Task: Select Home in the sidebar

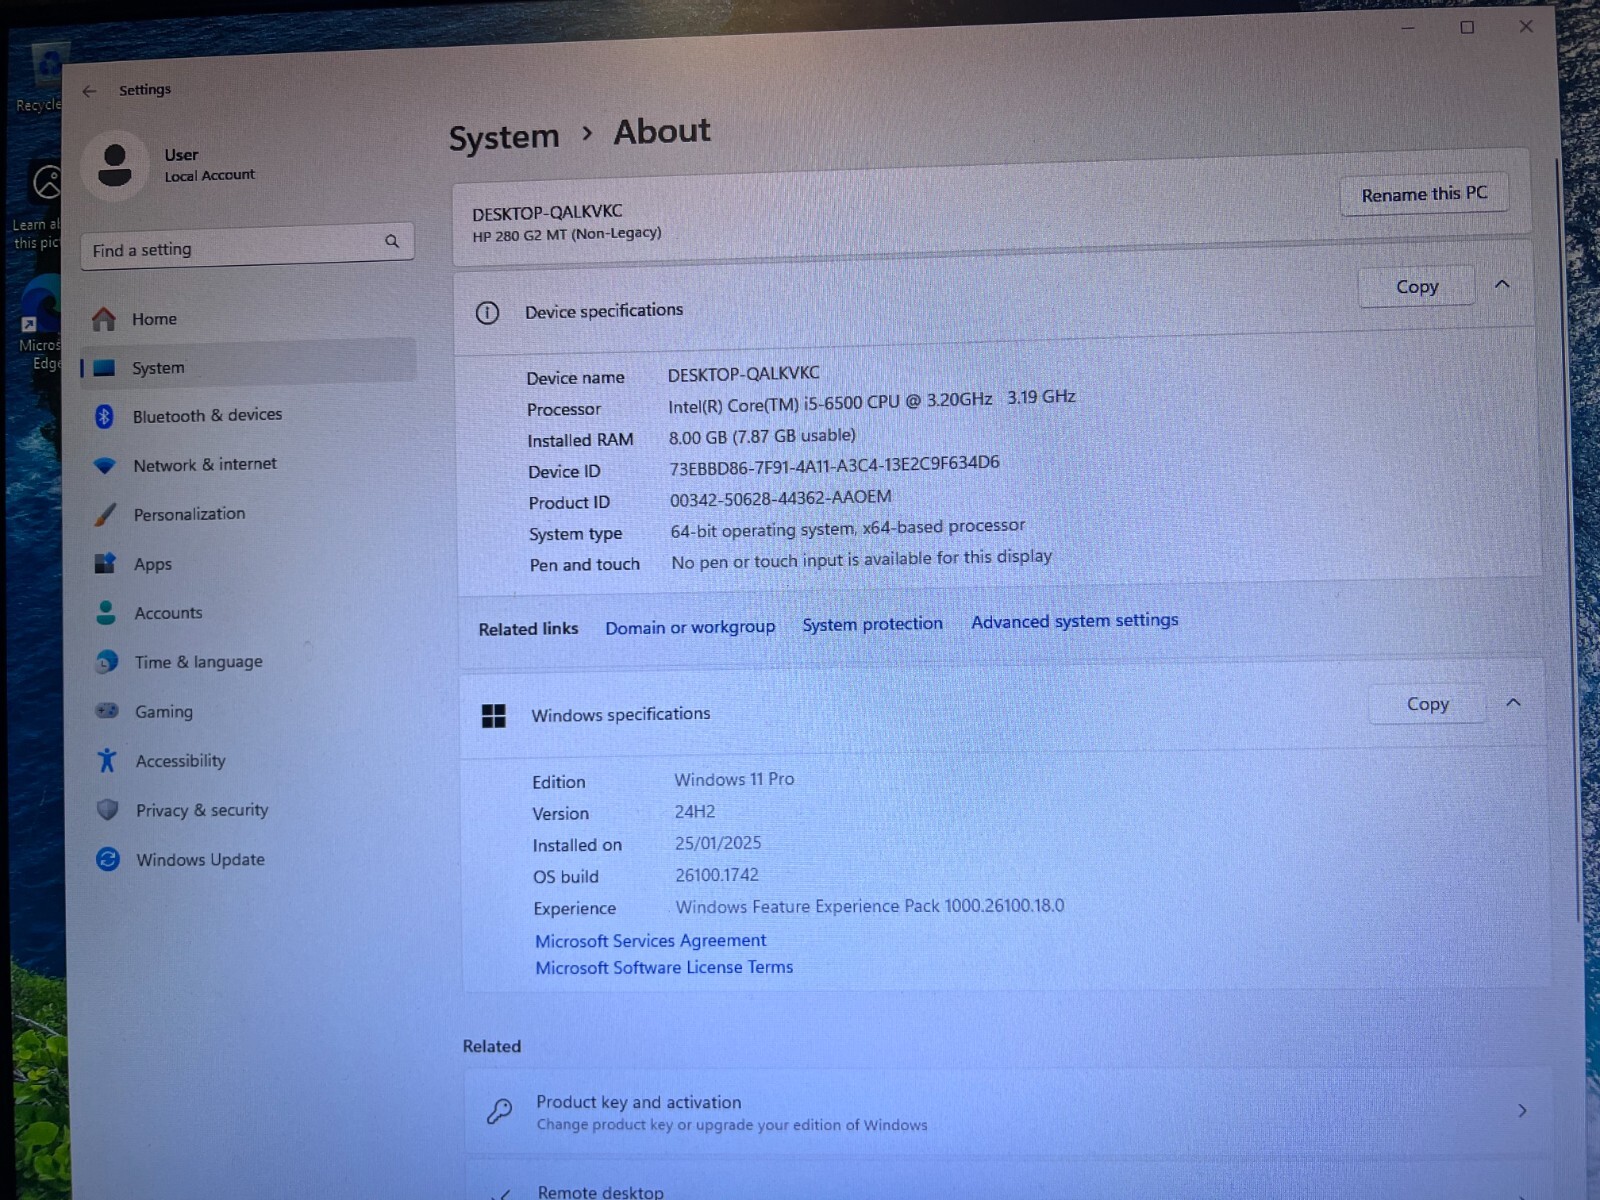Action: (154, 319)
